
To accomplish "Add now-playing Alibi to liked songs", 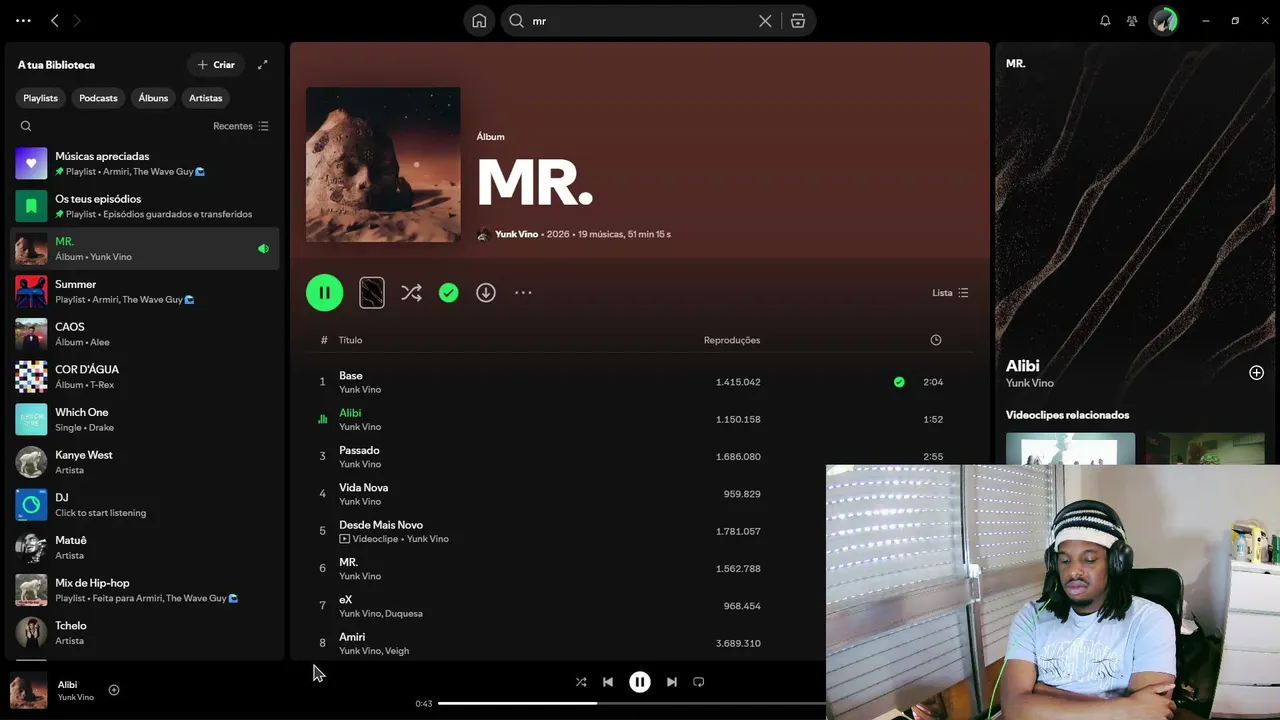I will coord(114,690).
